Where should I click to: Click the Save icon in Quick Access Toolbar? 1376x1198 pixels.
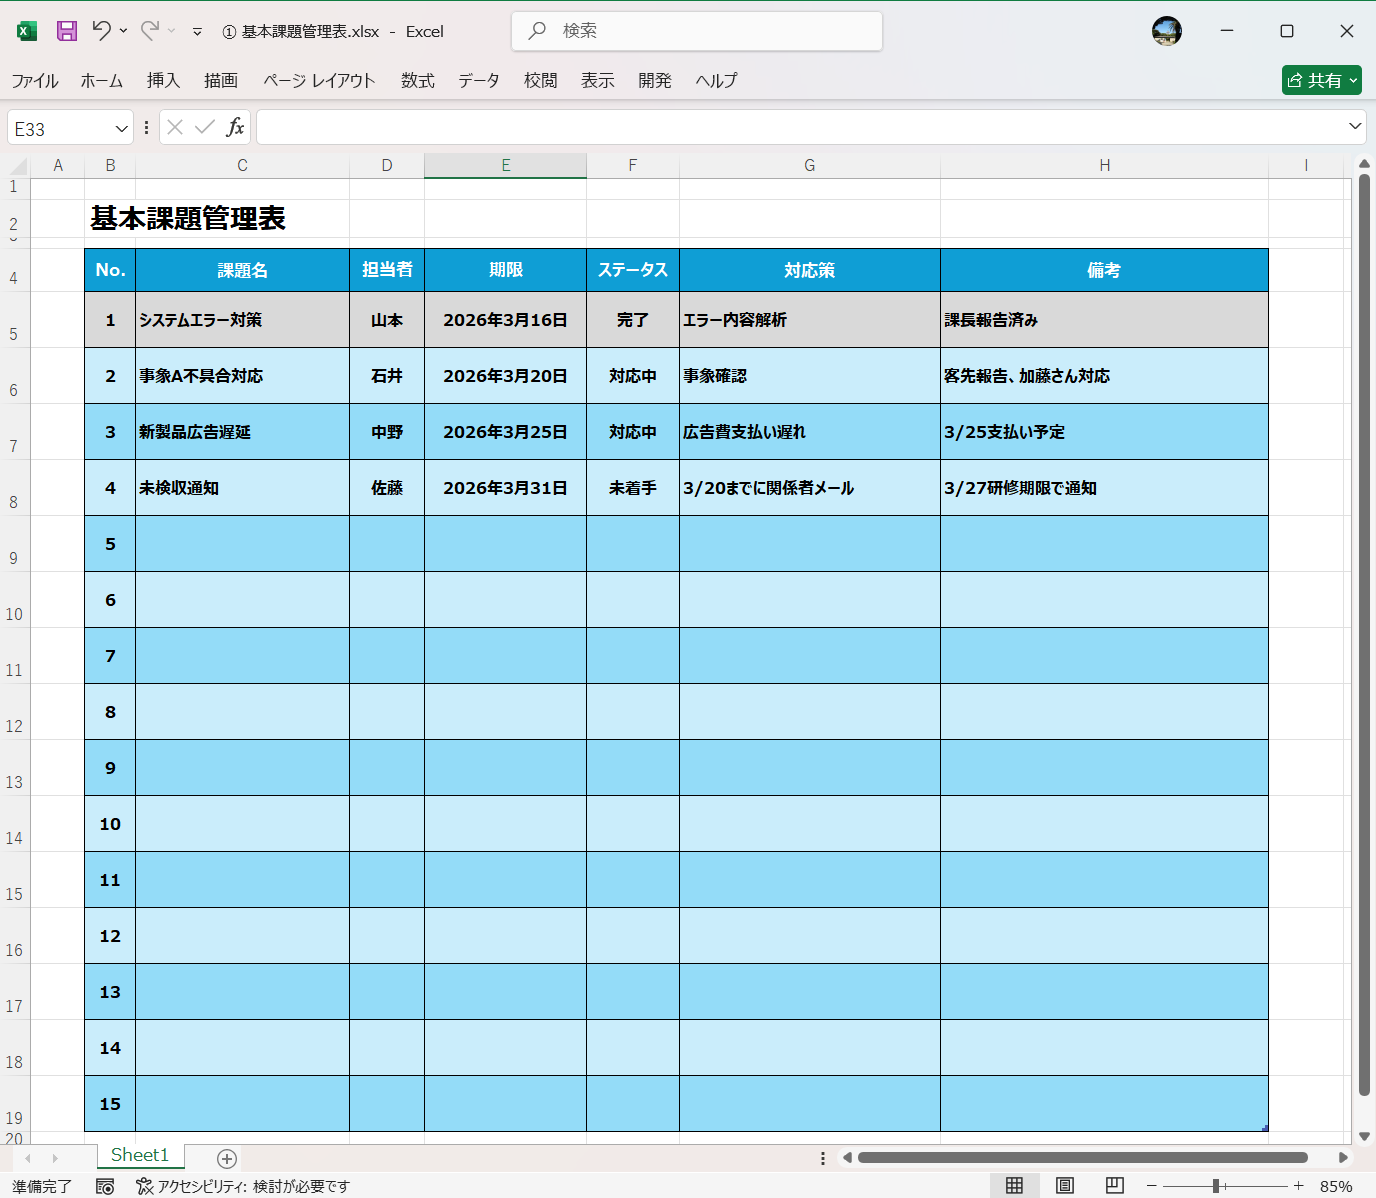click(66, 31)
